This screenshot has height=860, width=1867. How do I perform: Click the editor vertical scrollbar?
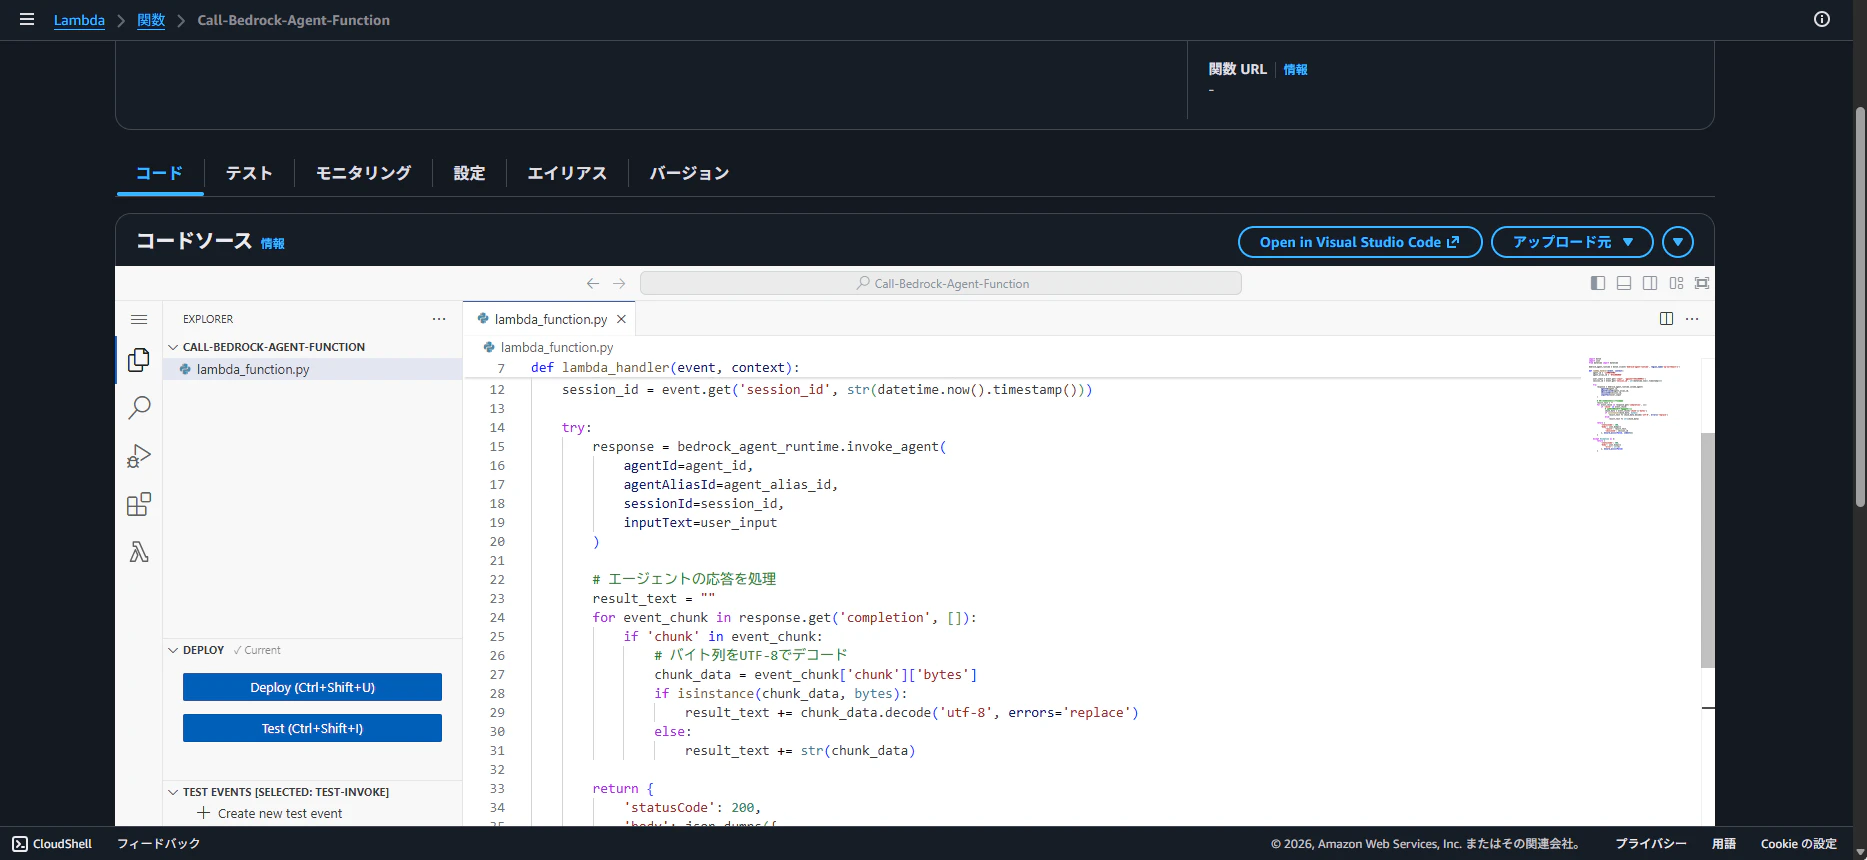pyautogui.click(x=1708, y=550)
